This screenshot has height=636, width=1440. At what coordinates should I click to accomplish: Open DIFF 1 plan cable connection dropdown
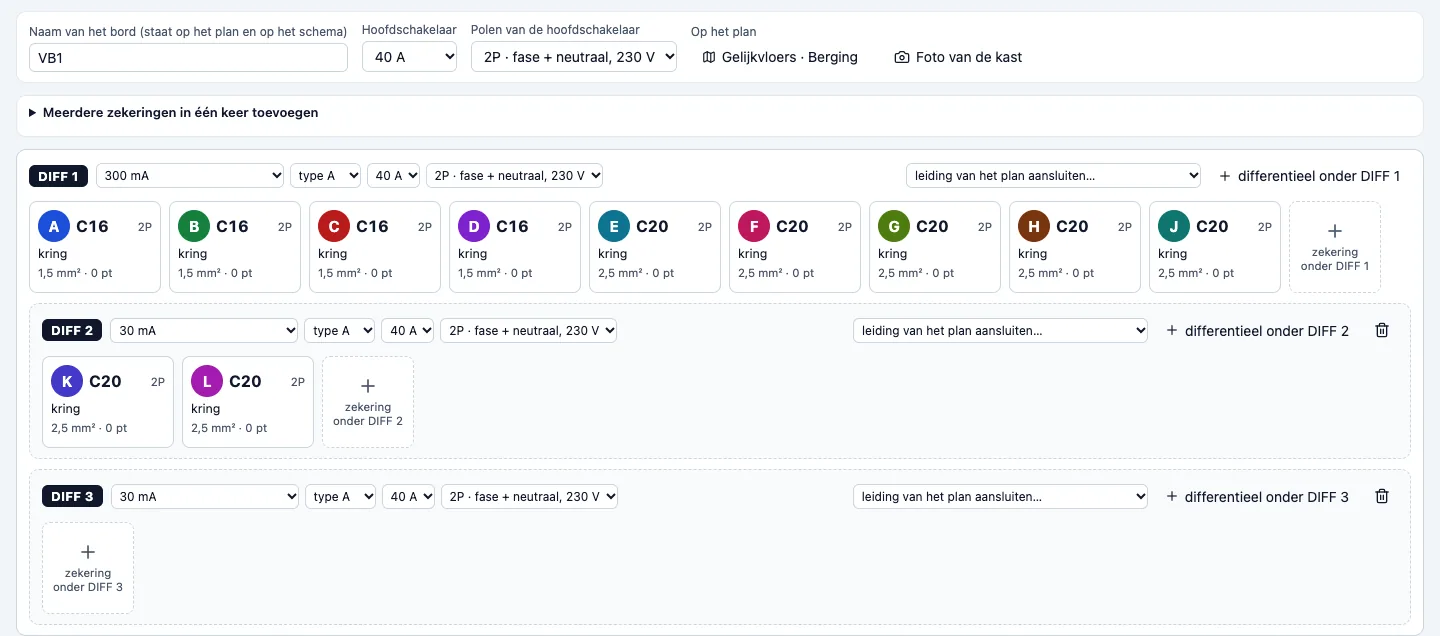pos(1053,176)
